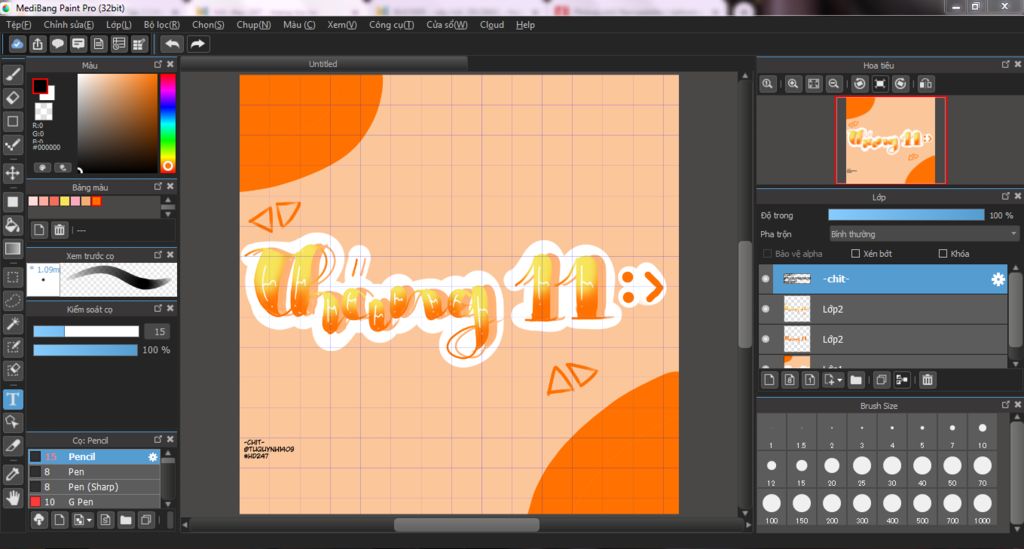Toggle visibility of second Lớp2 layer

tap(765, 339)
